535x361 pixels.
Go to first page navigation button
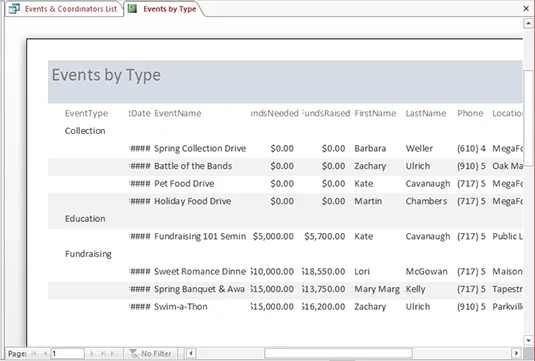[34, 353]
